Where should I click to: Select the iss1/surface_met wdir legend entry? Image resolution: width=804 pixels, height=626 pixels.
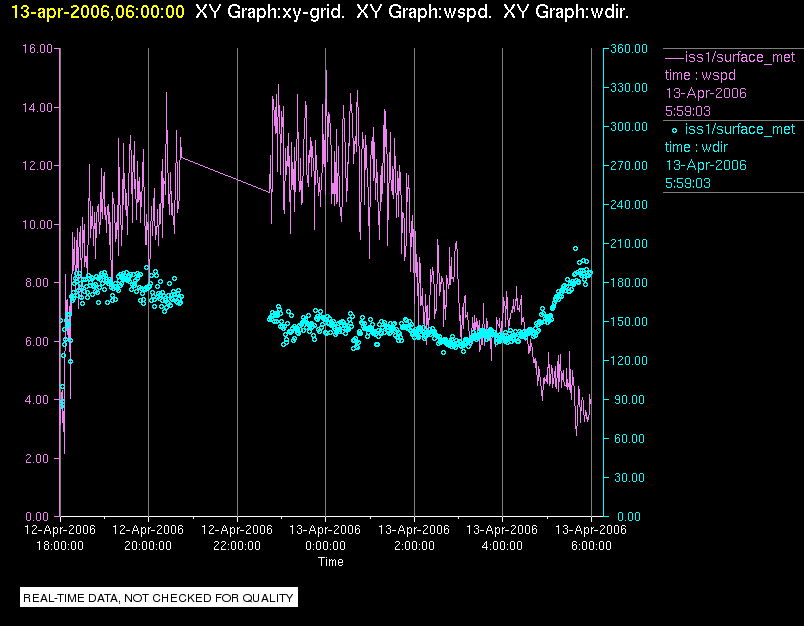tap(730, 156)
